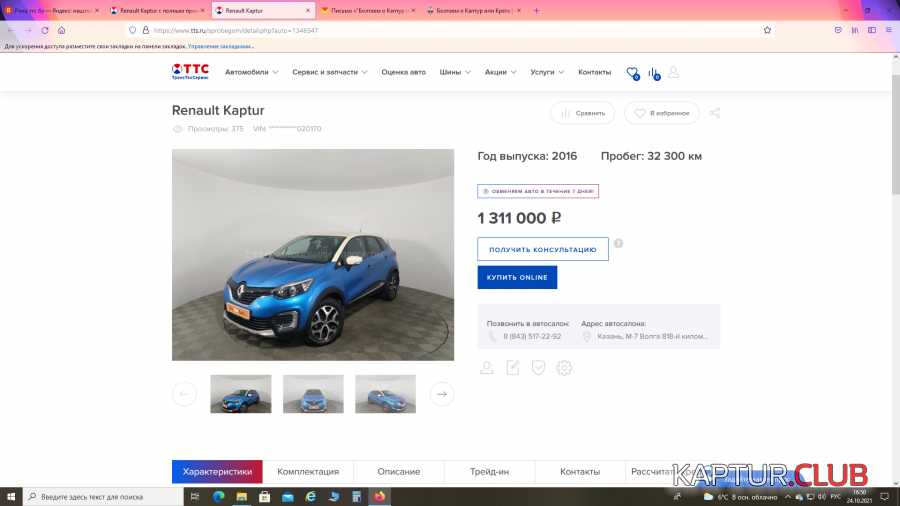Open Windows notification center
Screen dimensions: 900x506
(x=885, y=497)
